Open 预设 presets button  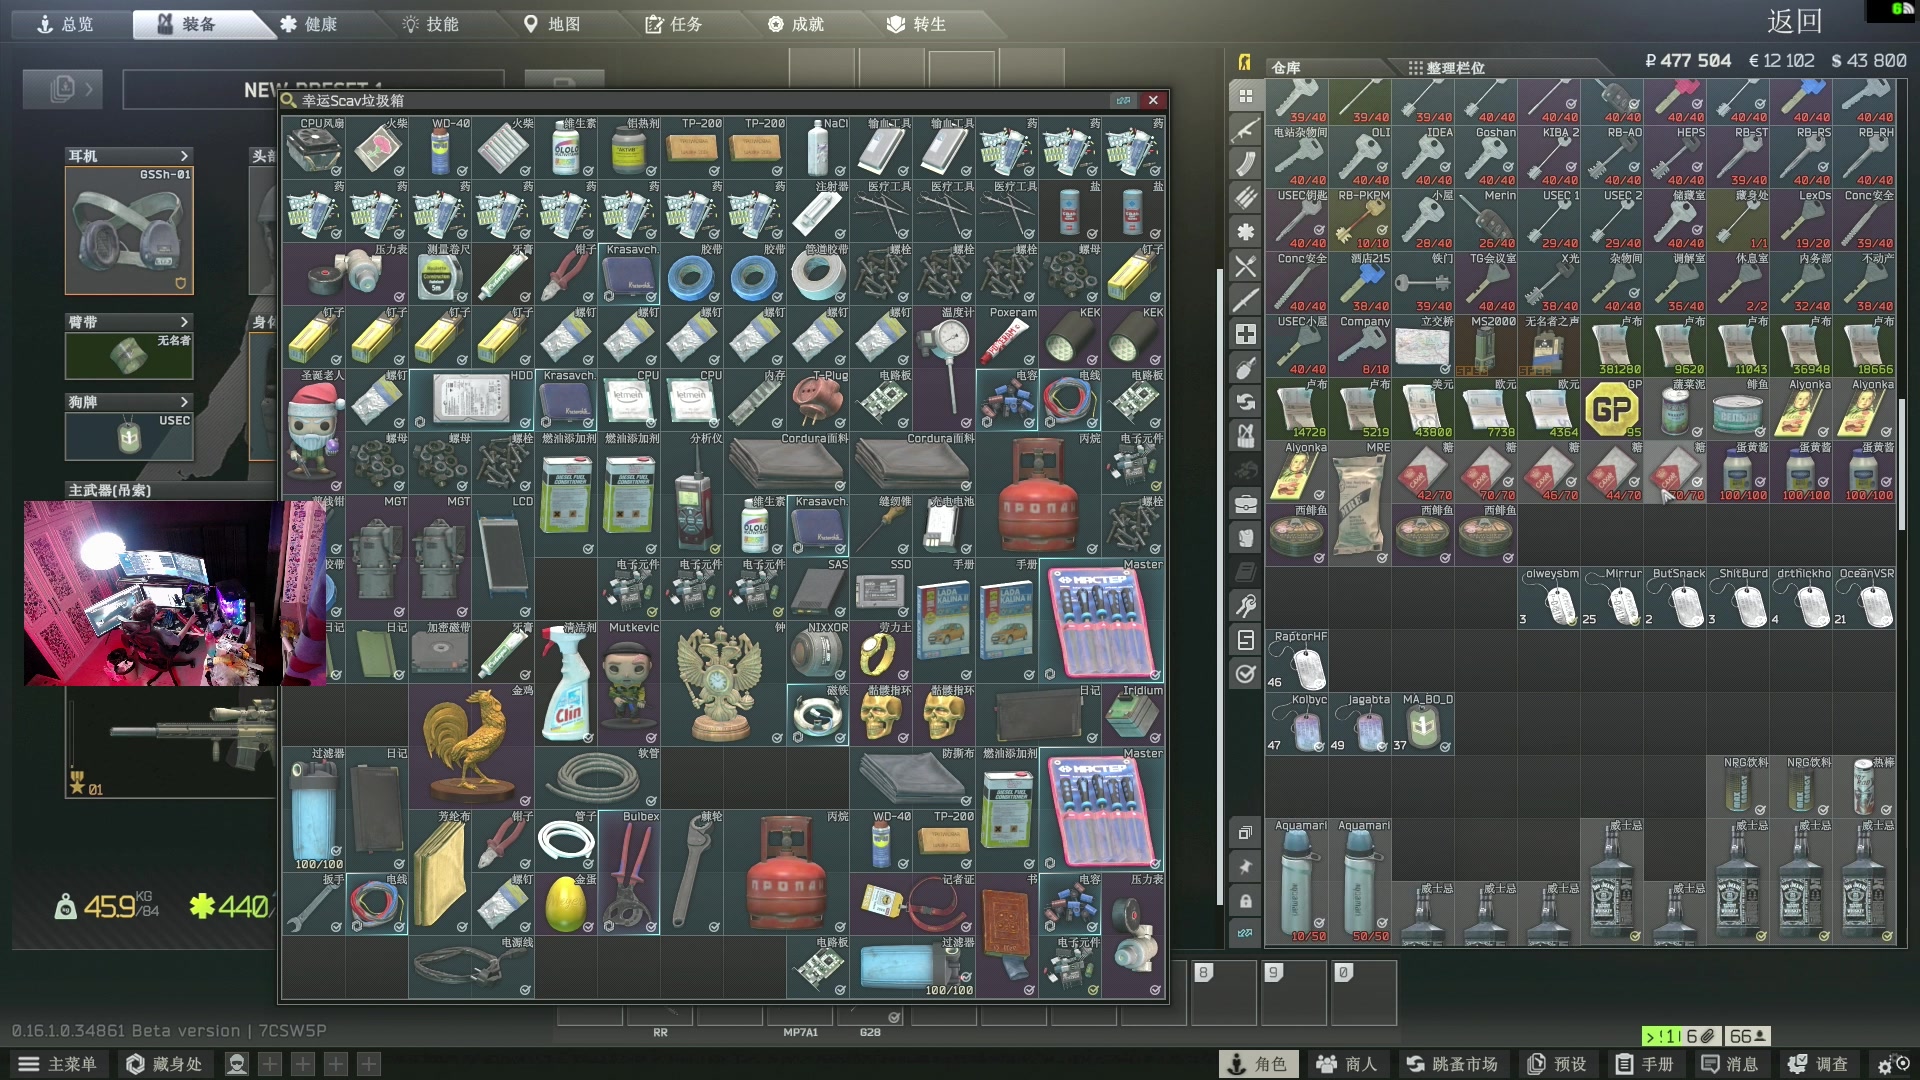pos(1557,1064)
